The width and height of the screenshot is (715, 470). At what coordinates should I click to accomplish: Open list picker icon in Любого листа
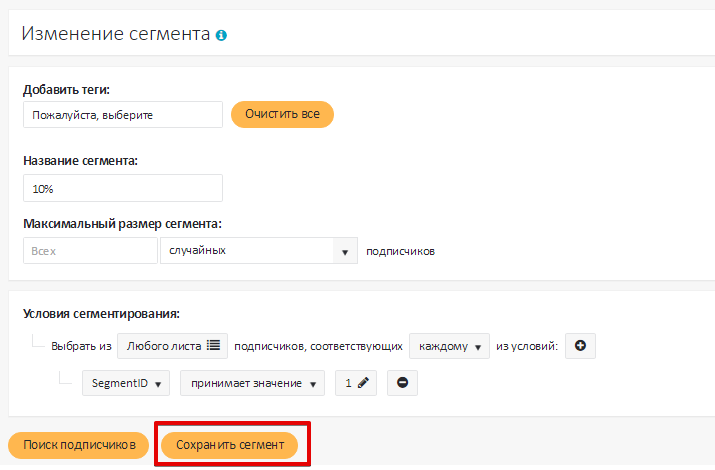(213, 347)
